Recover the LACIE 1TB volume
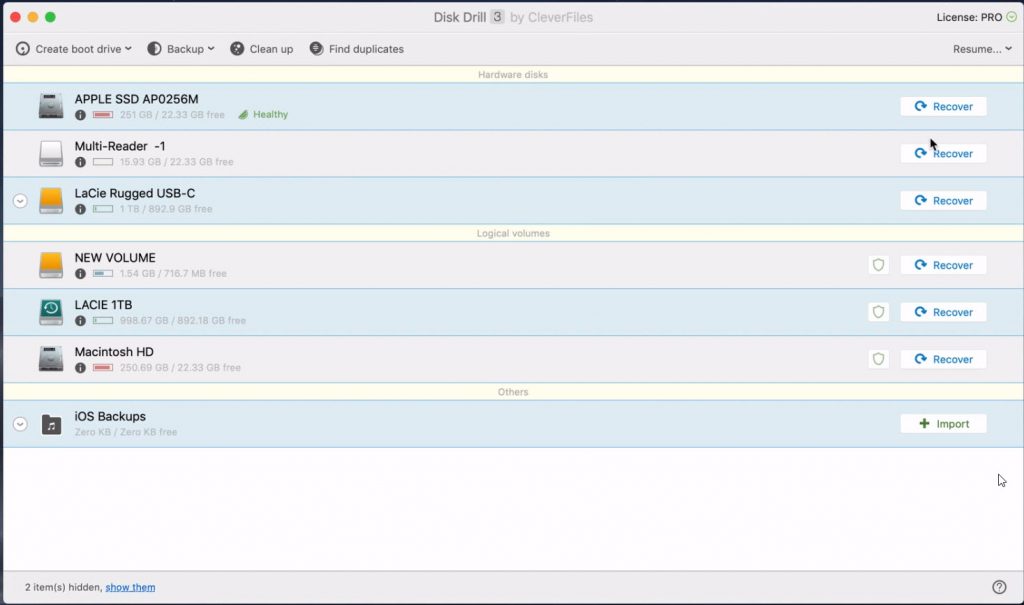 click(943, 312)
